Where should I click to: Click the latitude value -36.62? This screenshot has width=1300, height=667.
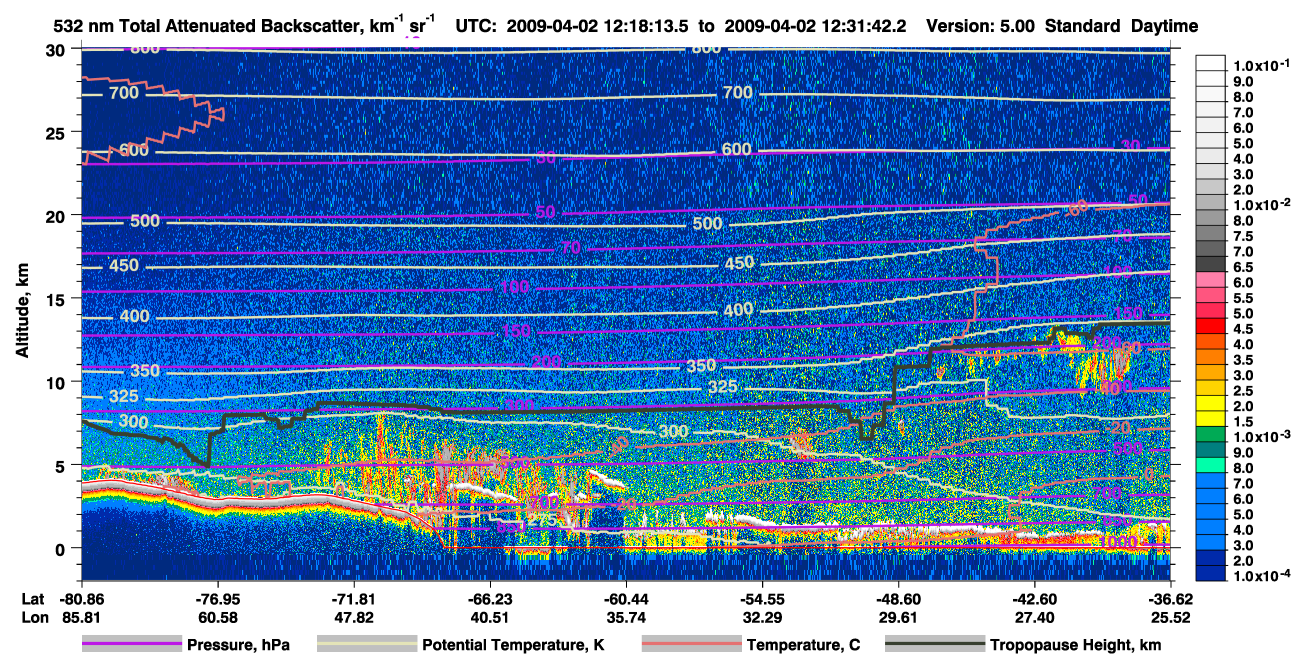click(1170, 599)
